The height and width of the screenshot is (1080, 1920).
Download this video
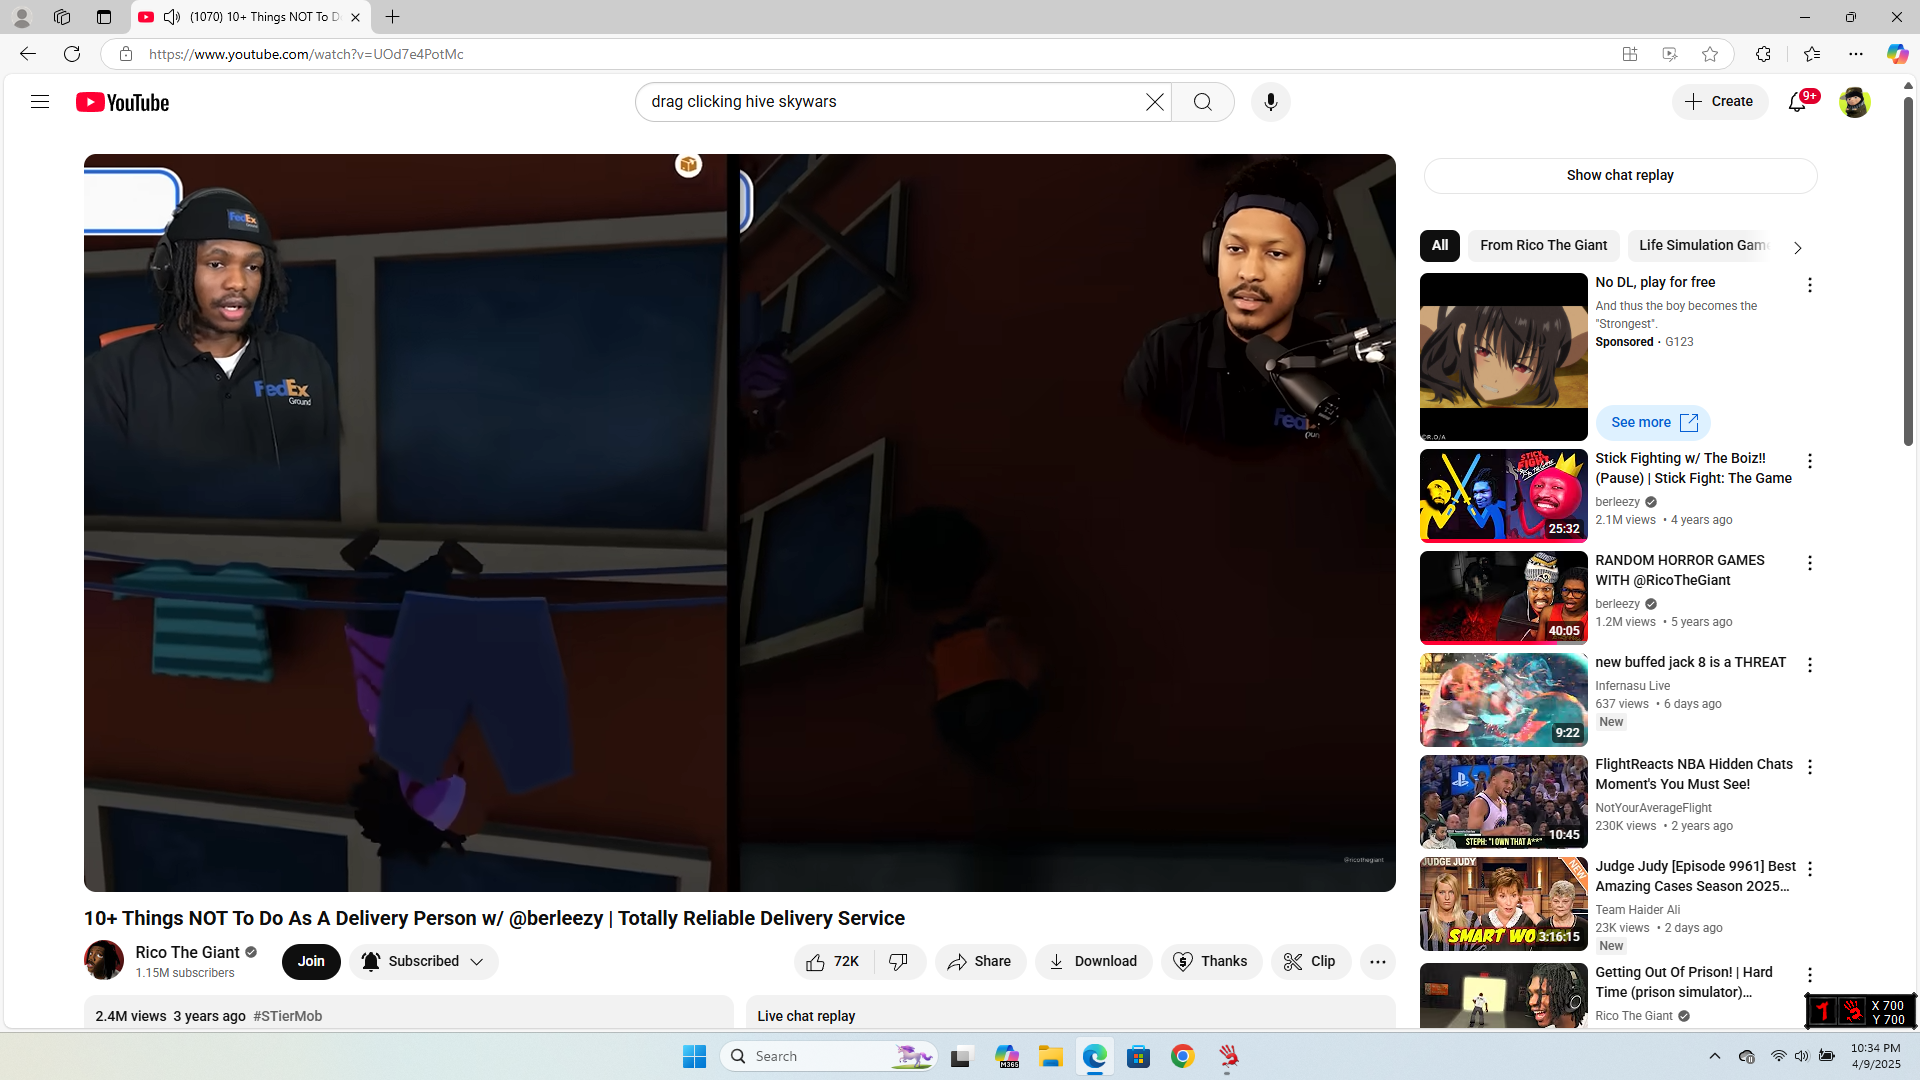[1093, 962]
